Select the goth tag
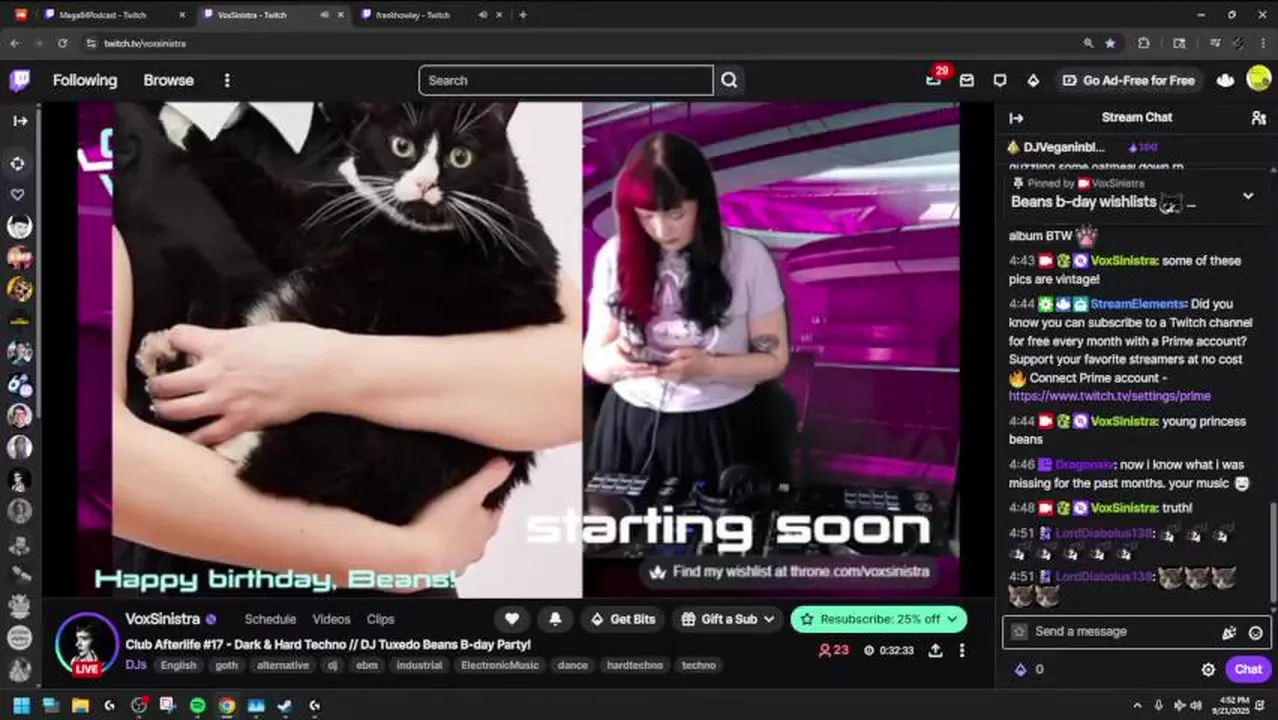The width and height of the screenshot is (1278, 720). pyautogui.click(x=227, y=665)
